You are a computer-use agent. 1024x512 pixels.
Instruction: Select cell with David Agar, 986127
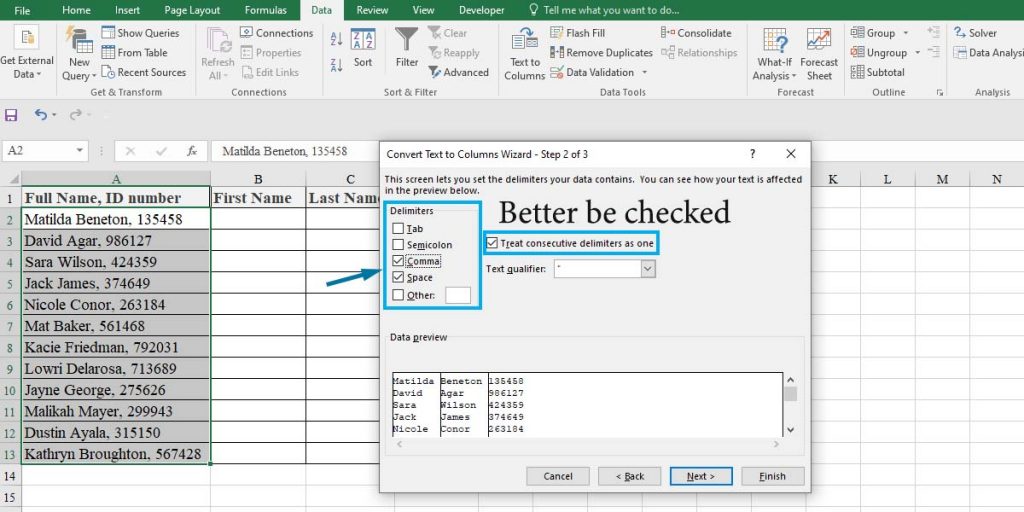point(116,240)
